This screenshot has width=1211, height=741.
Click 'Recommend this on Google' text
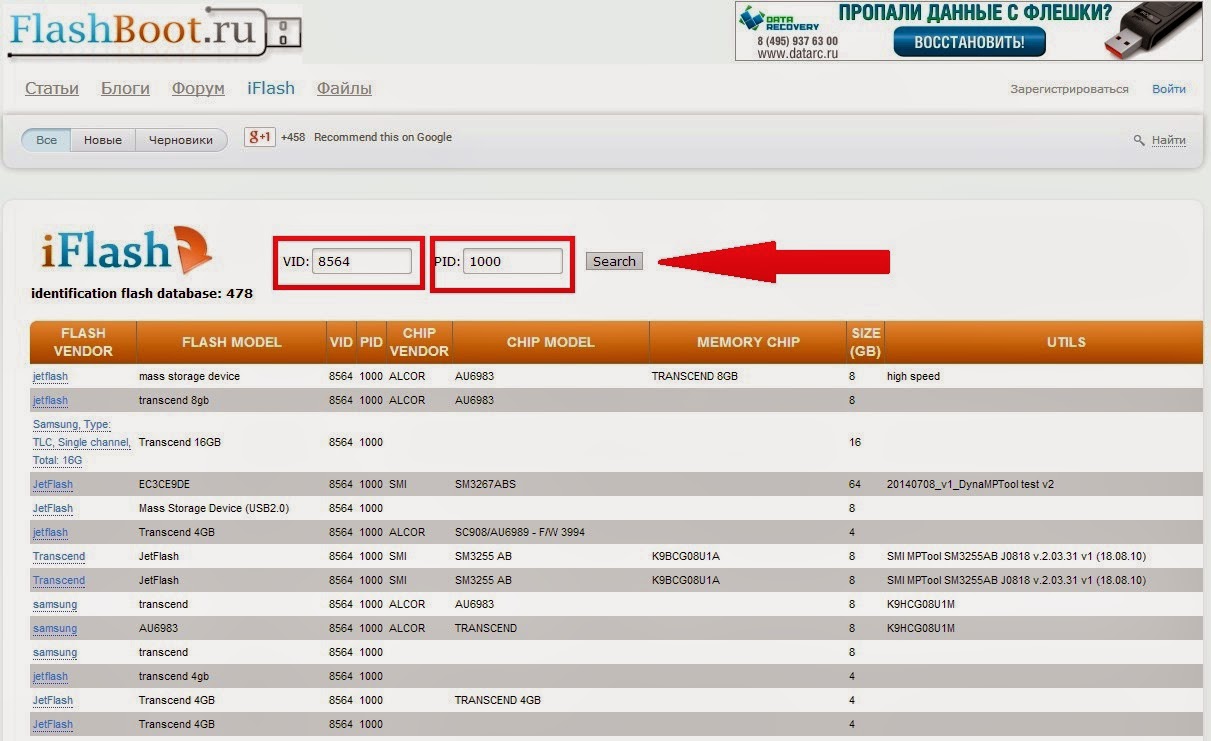[383, 137]
